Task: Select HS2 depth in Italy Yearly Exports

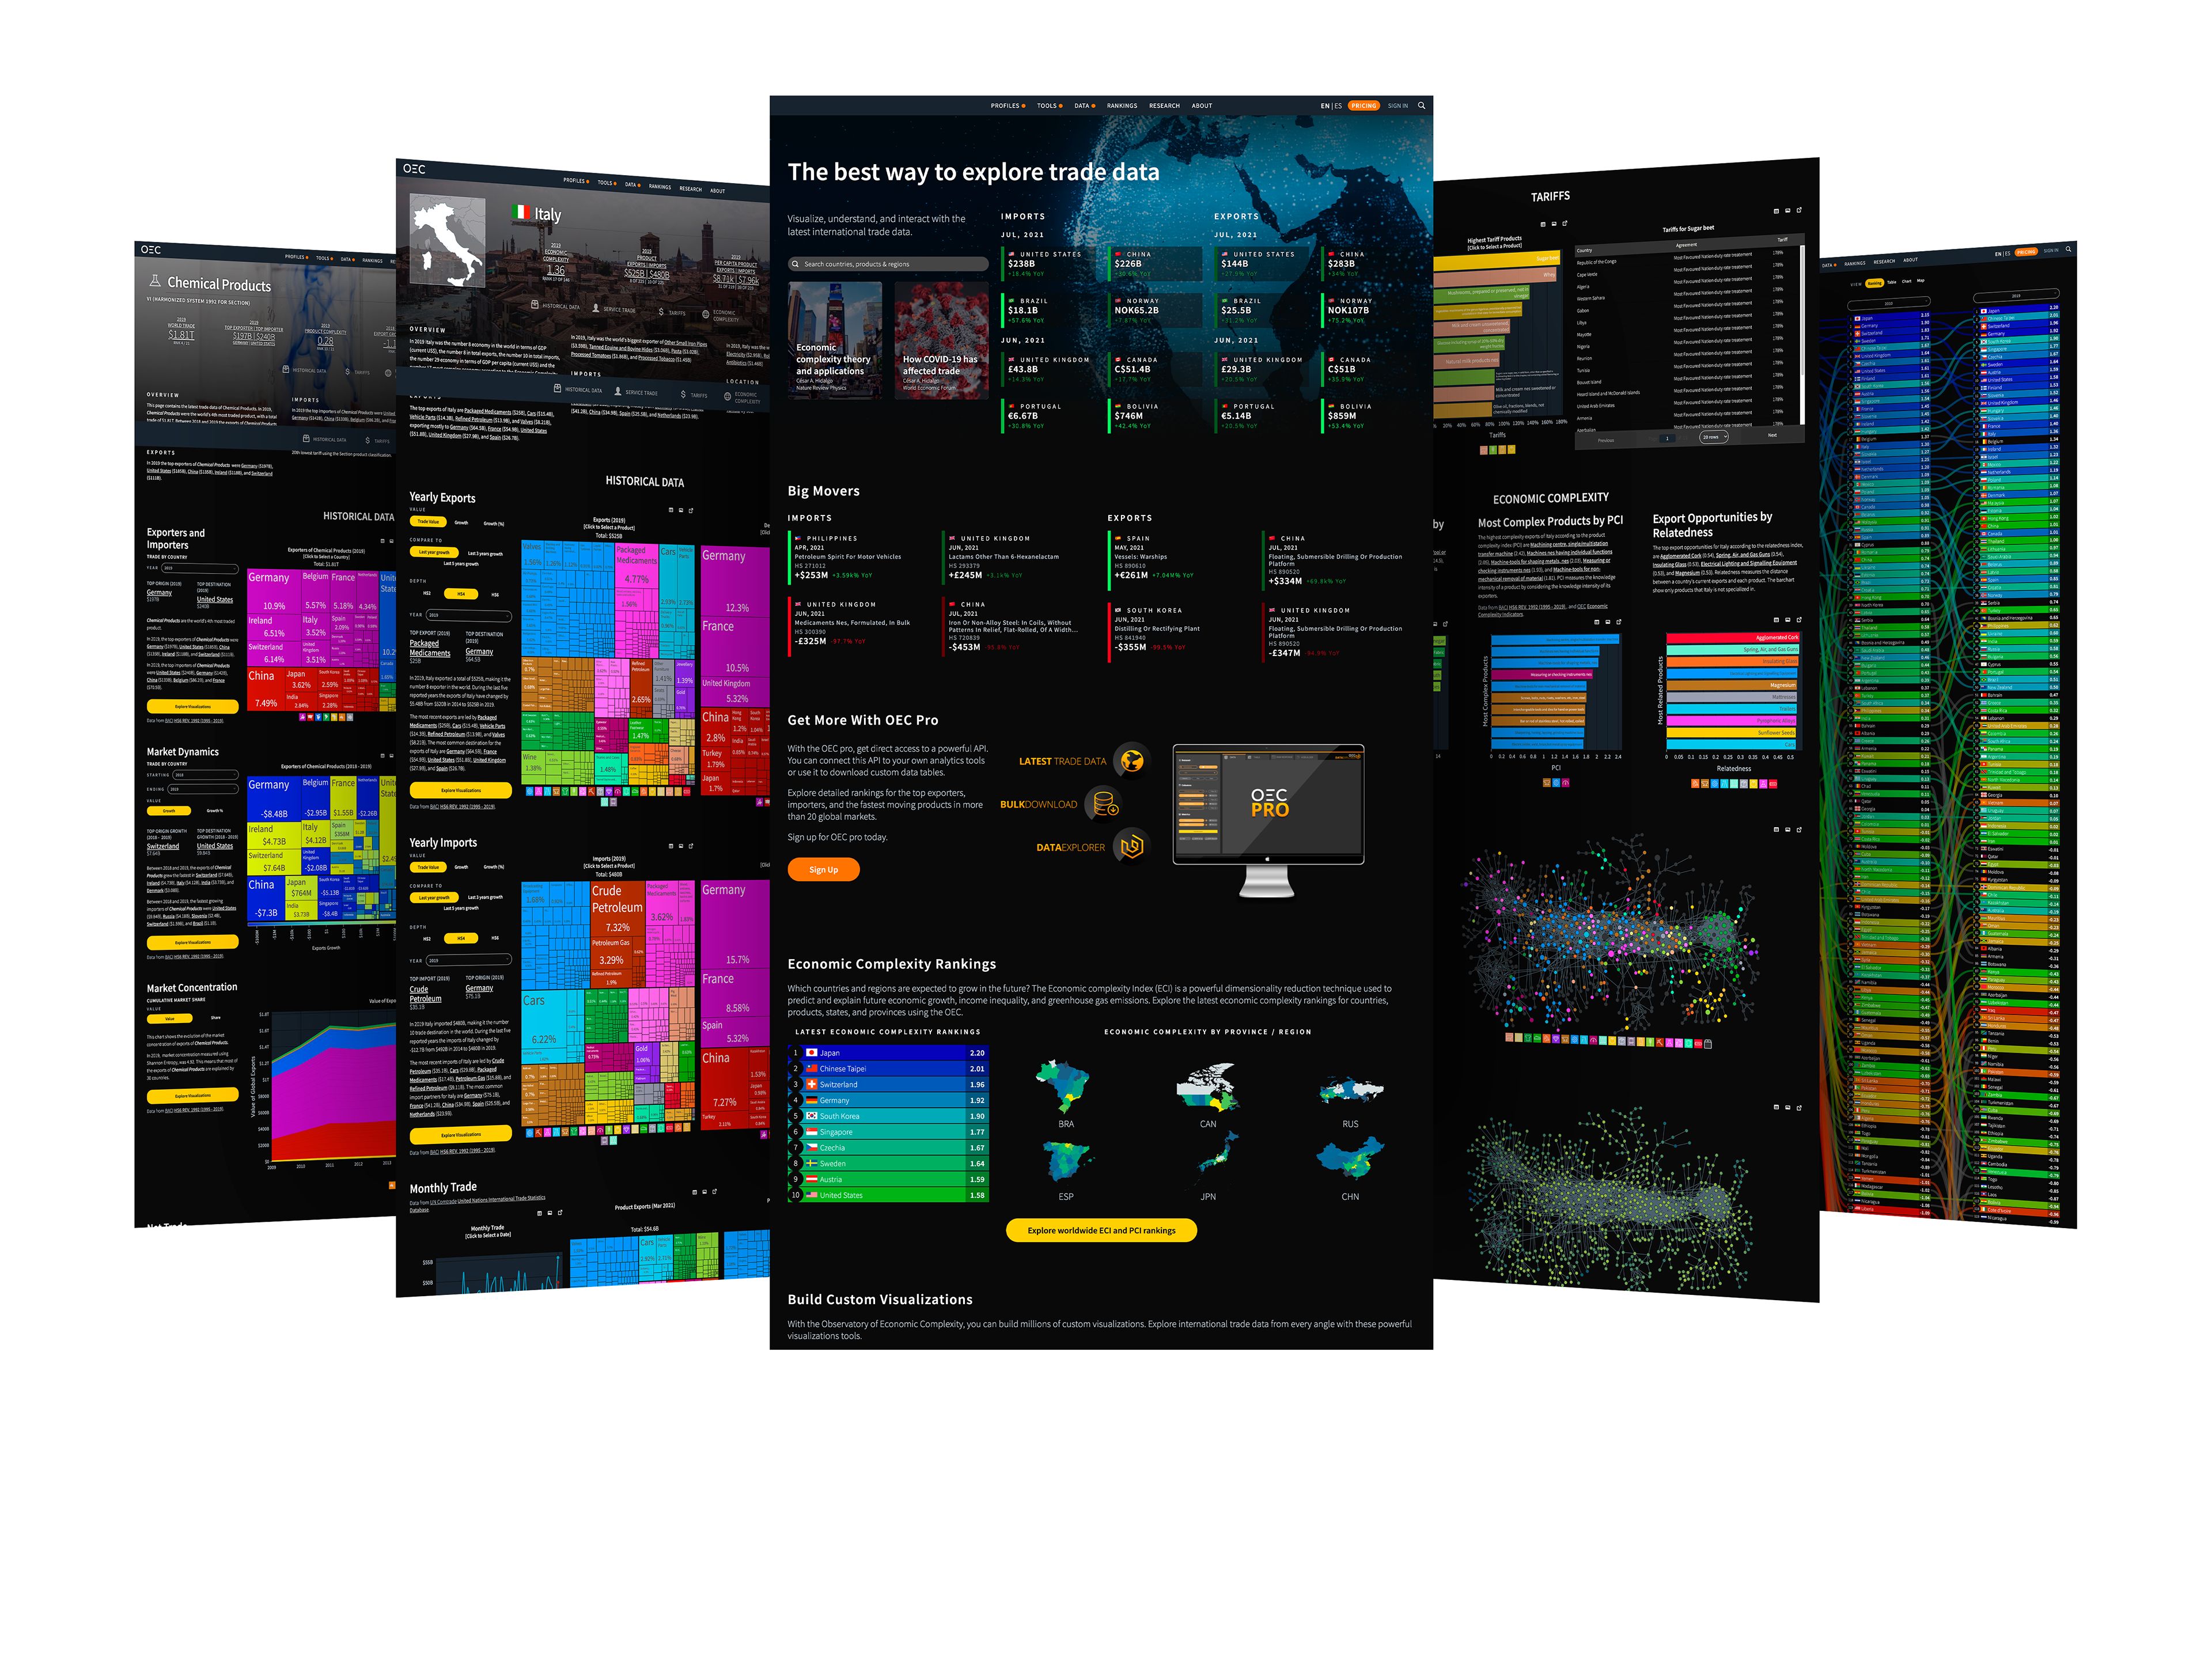Action: point(427,593)
